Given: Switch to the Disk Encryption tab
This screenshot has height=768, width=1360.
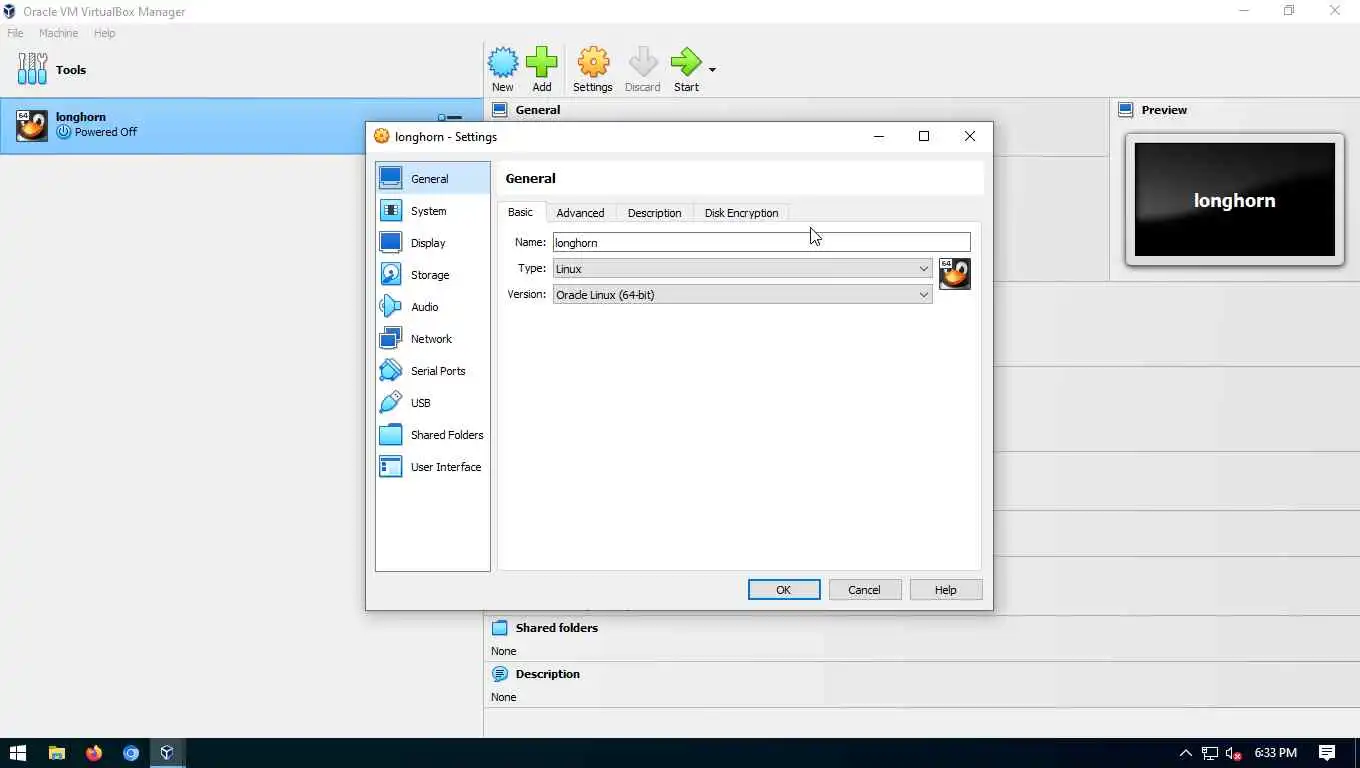Looking at the screenshot, I should pos(741,213).
